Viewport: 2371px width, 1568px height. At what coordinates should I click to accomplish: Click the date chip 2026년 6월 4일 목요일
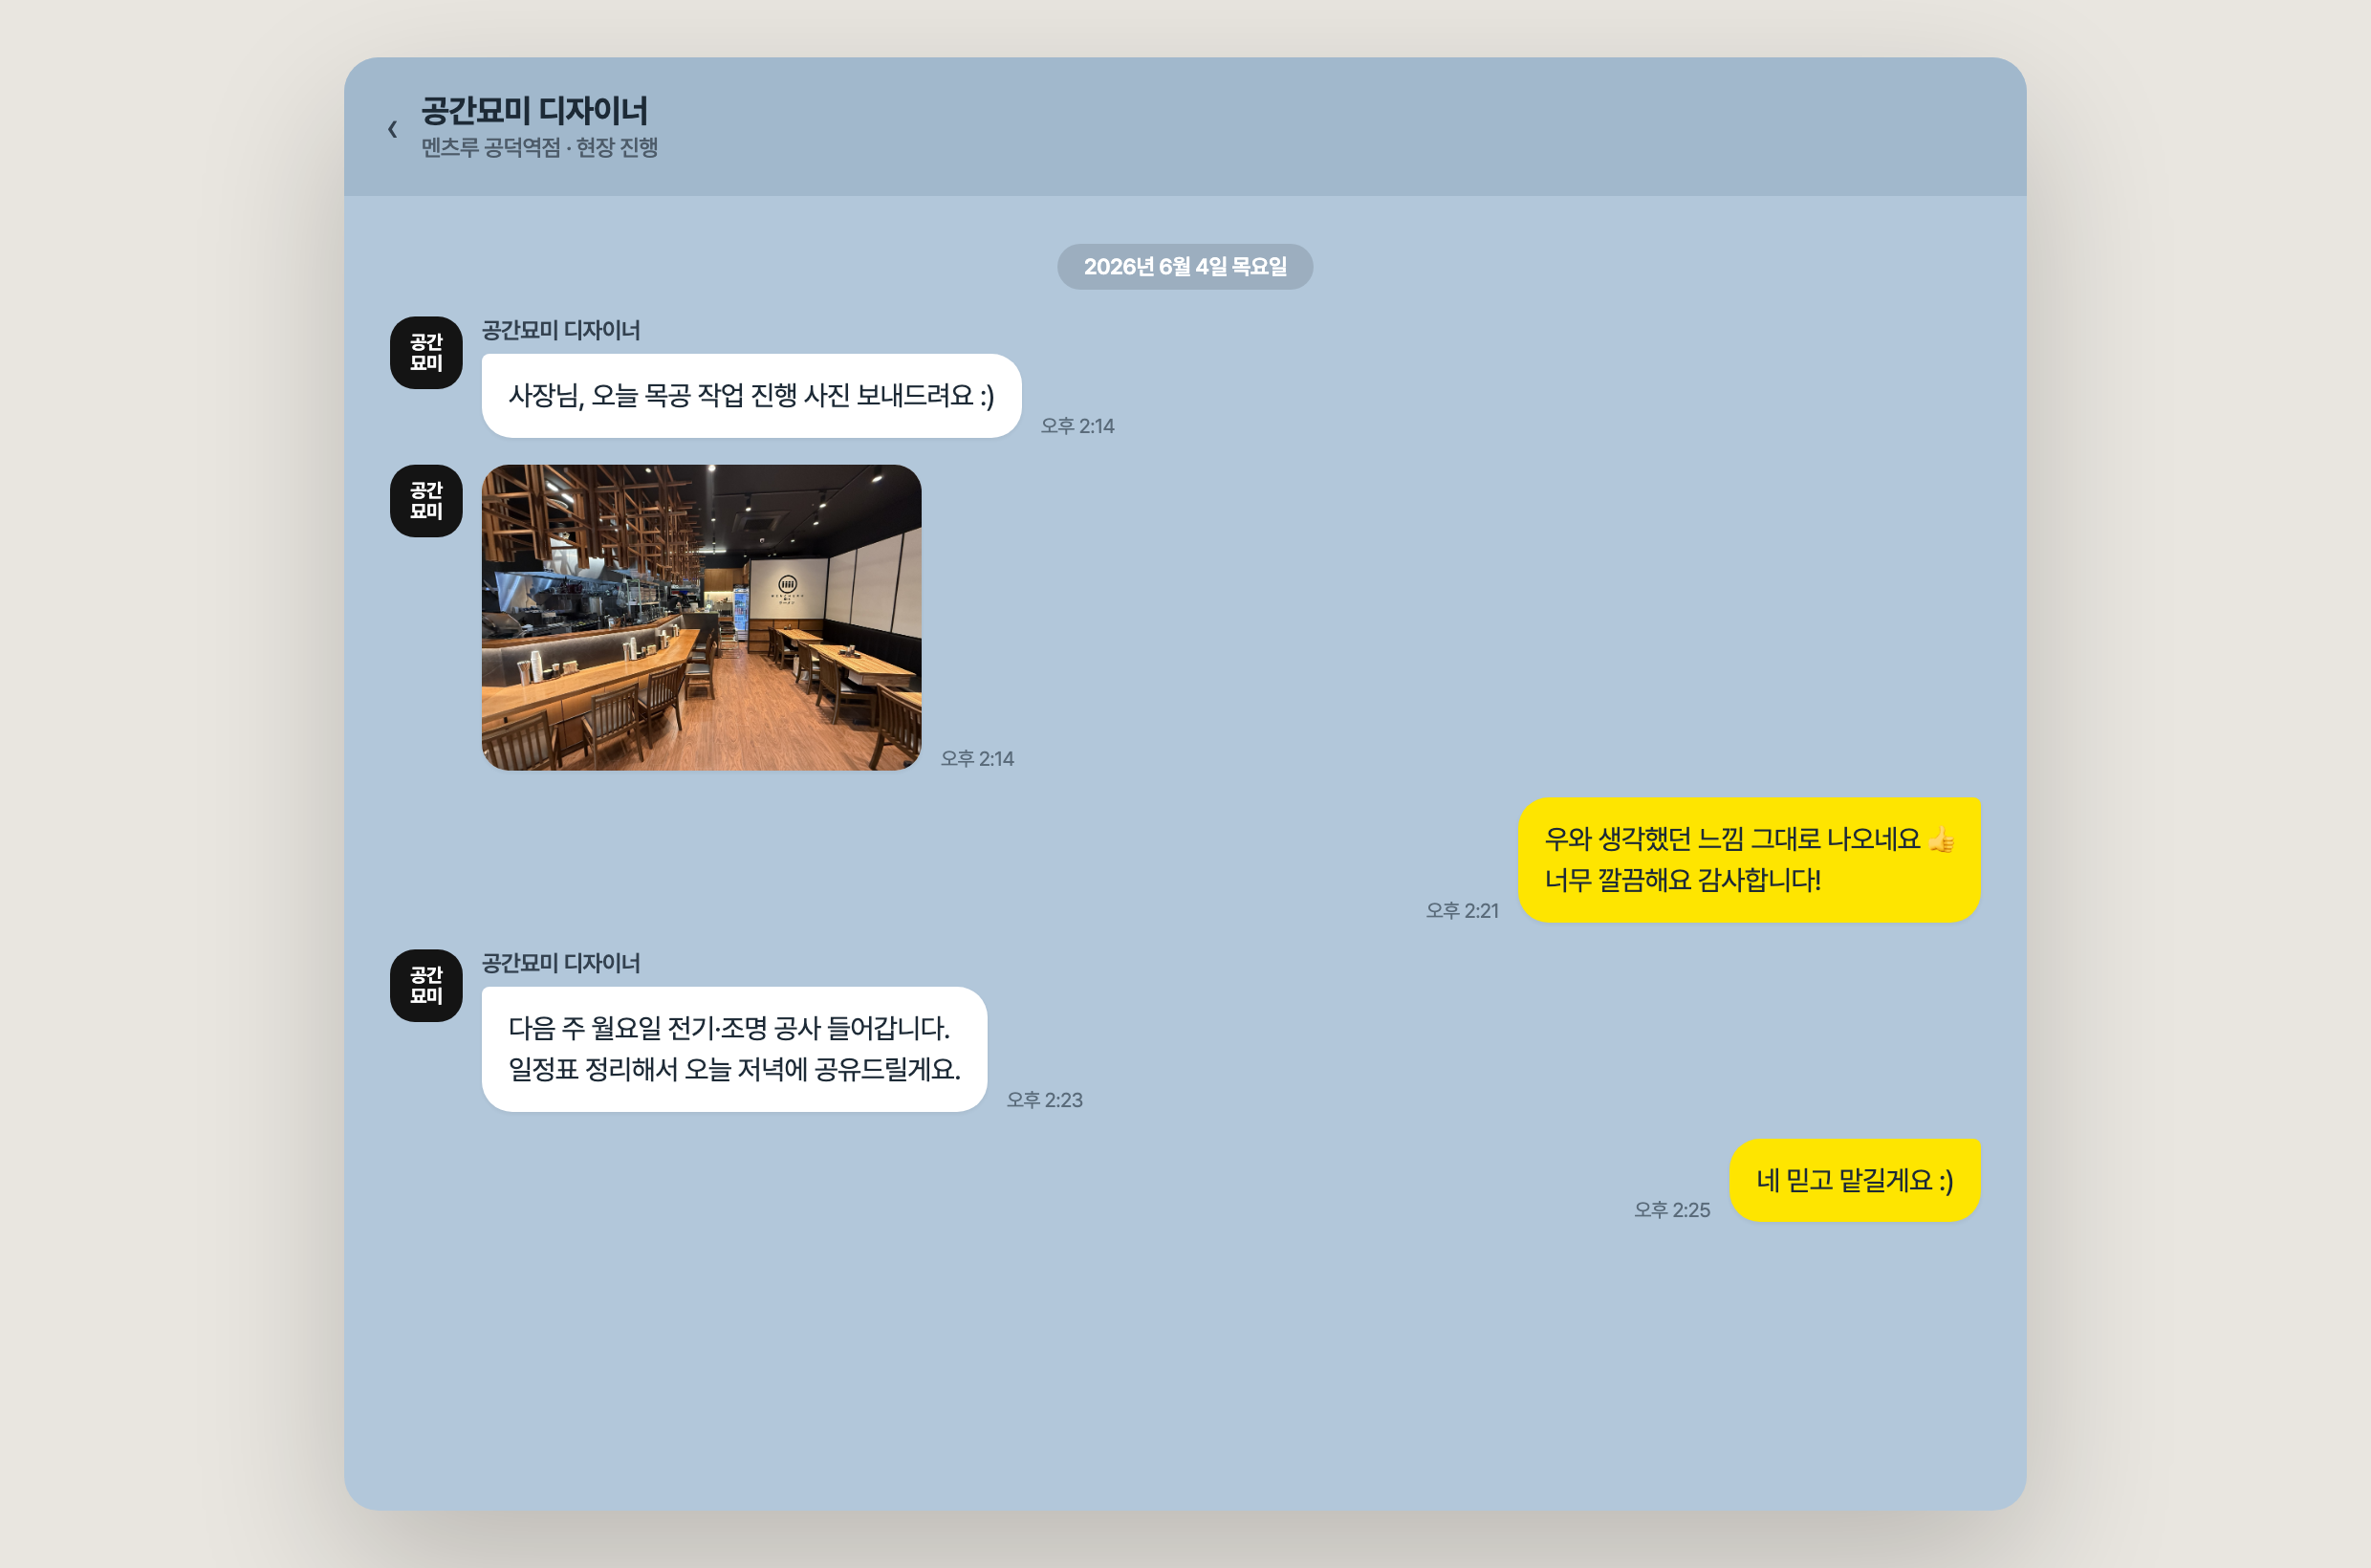pyautogui.click(x=1185, y=267)
